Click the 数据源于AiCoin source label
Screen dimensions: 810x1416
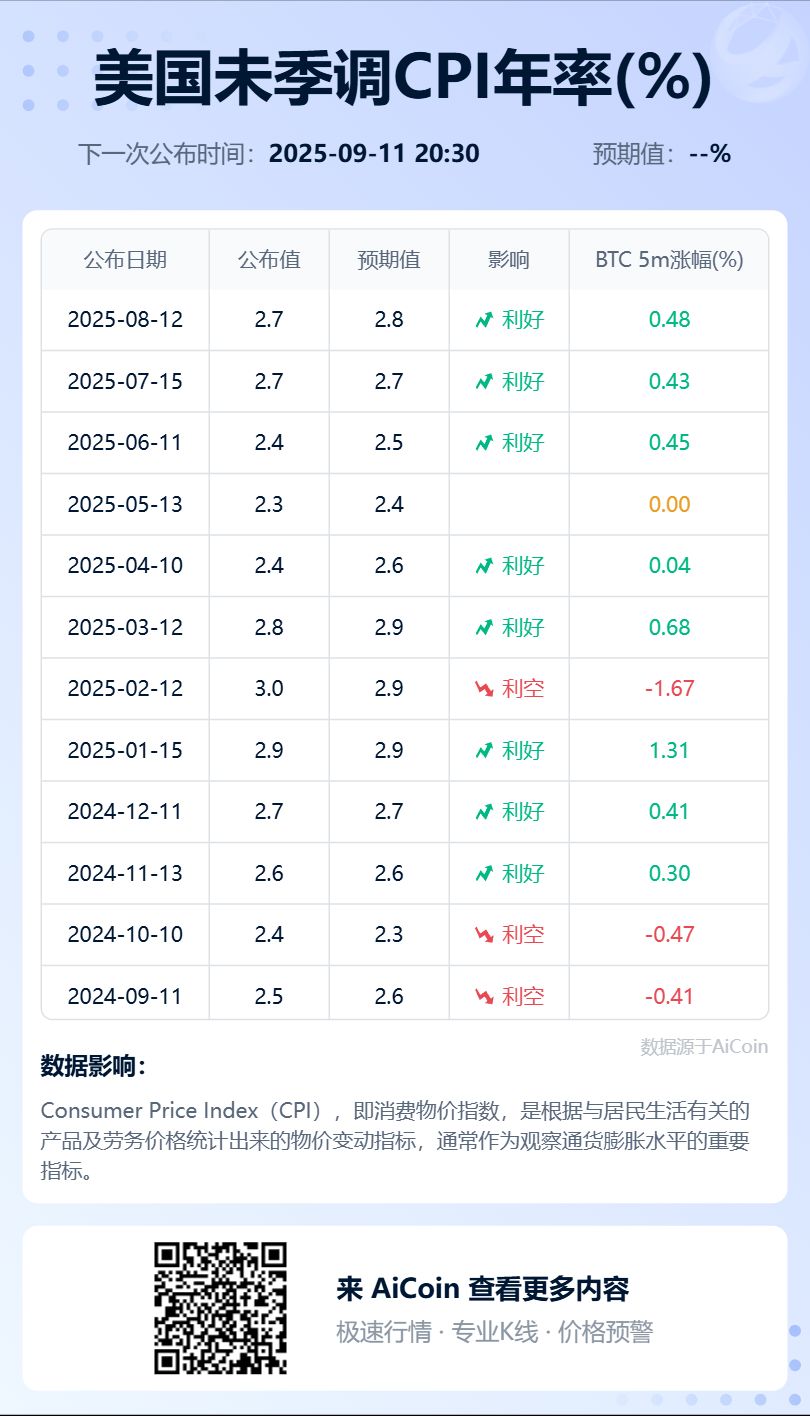[704, 1047]
